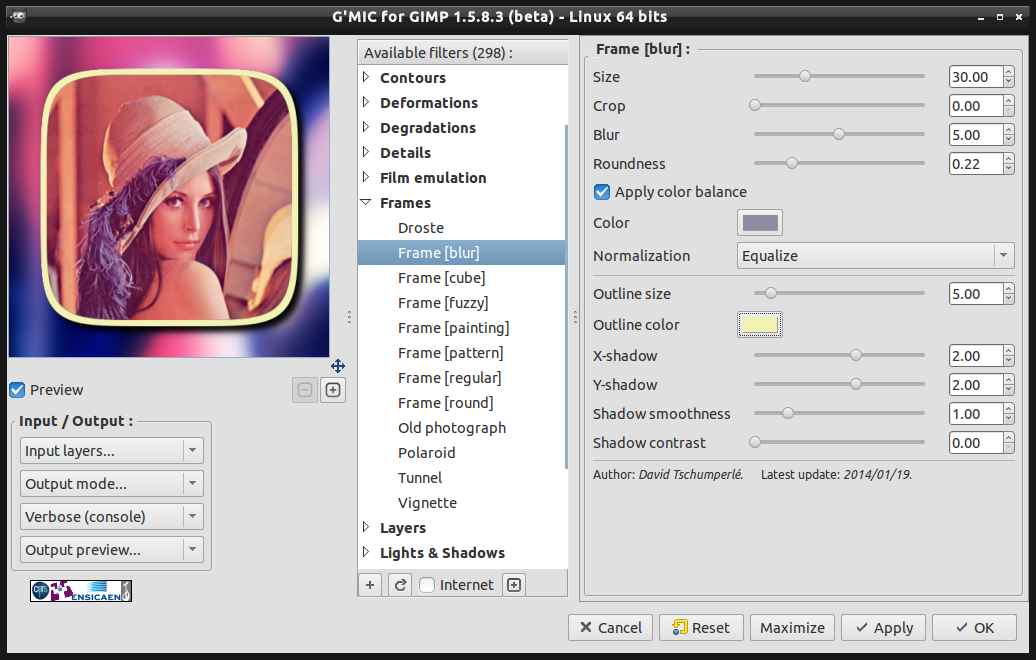Select the Frame [fuzzy] filter

click(443, 303)
